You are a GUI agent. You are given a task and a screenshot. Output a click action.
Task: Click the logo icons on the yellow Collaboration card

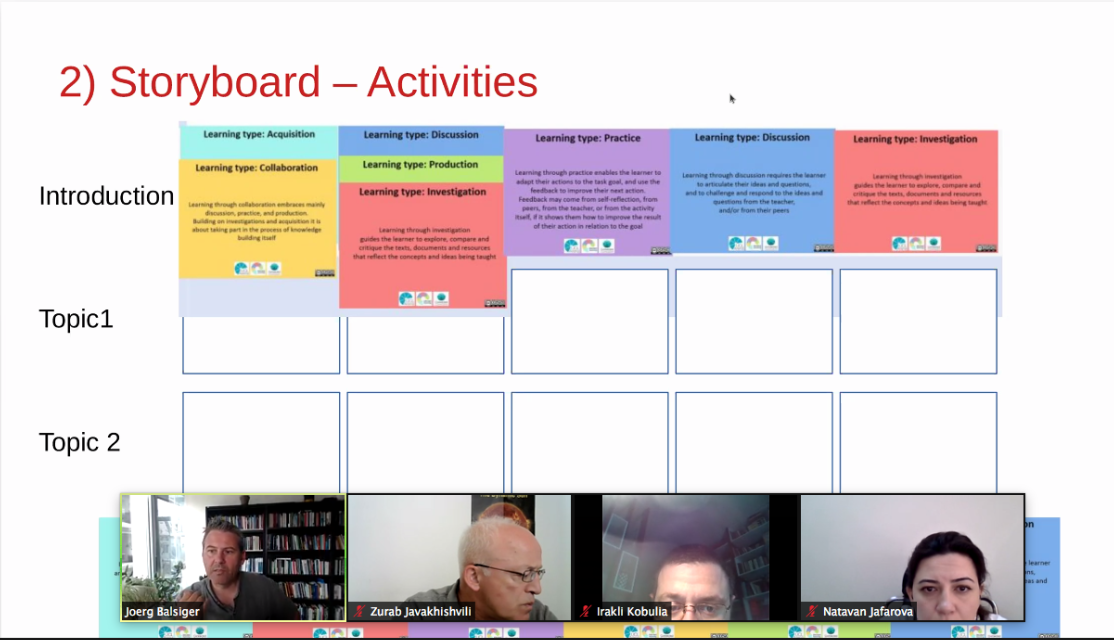tap(257, 268)
